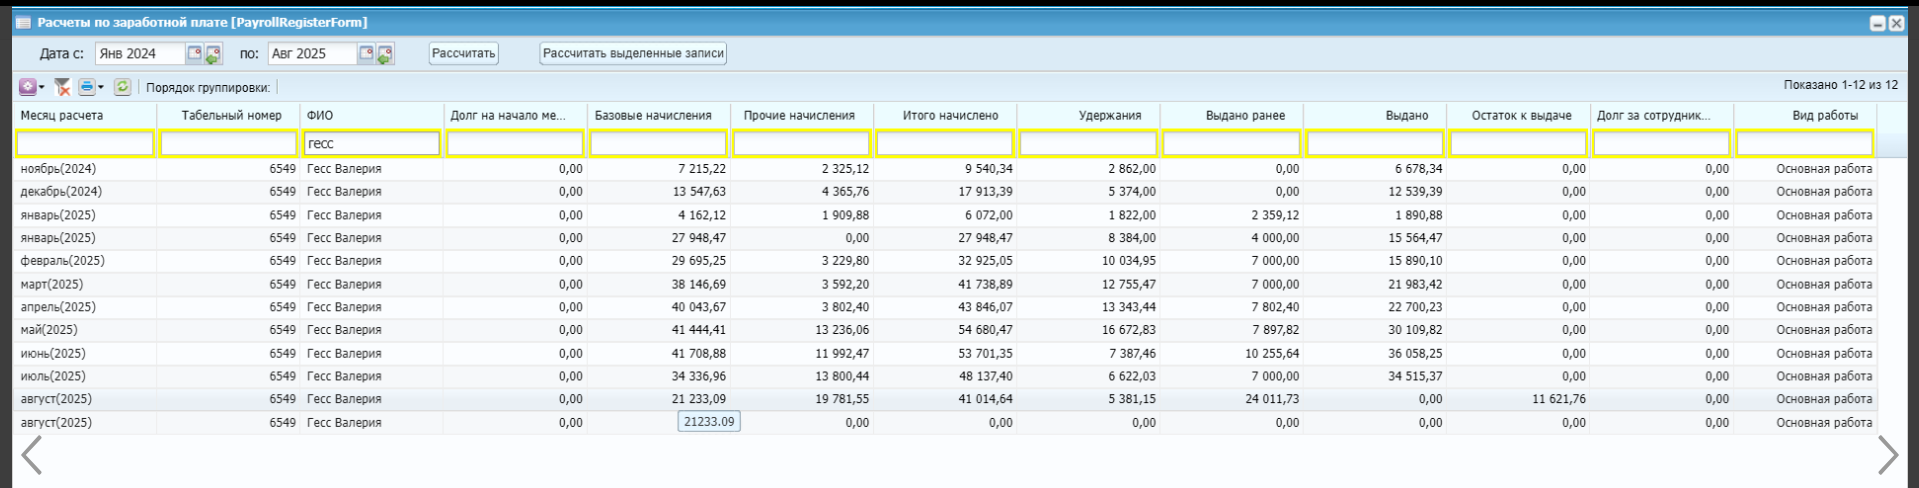Click the 'по' date field showing Авг 2025

coord(313,54)
